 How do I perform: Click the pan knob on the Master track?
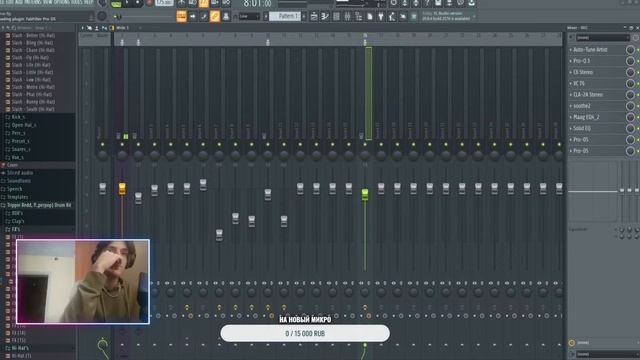(x=102, y=155)
